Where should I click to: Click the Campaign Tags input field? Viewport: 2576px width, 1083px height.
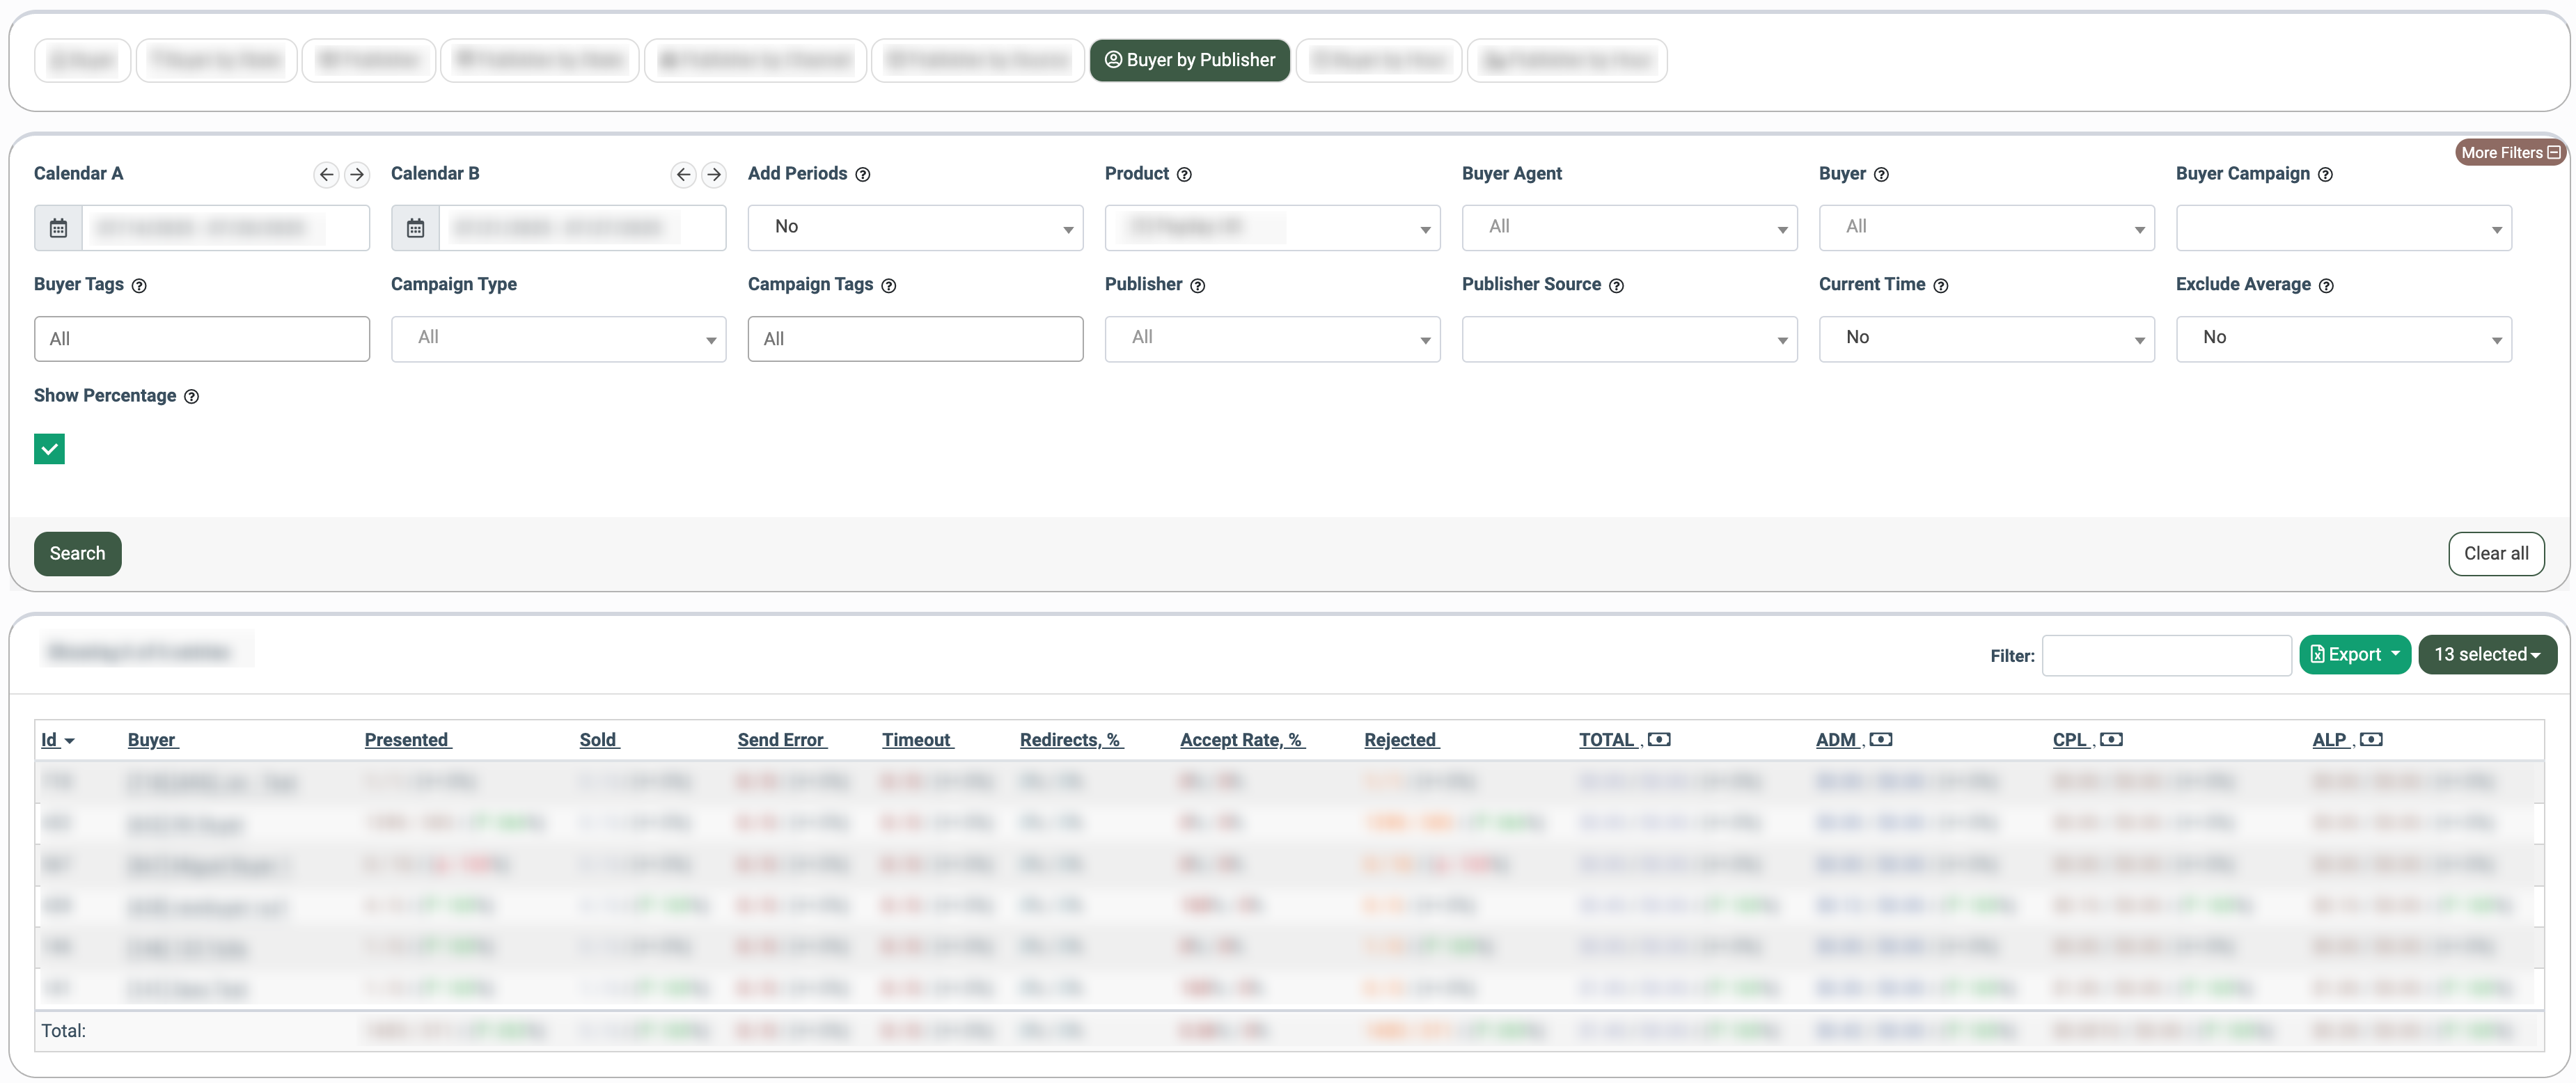[915, 339]
